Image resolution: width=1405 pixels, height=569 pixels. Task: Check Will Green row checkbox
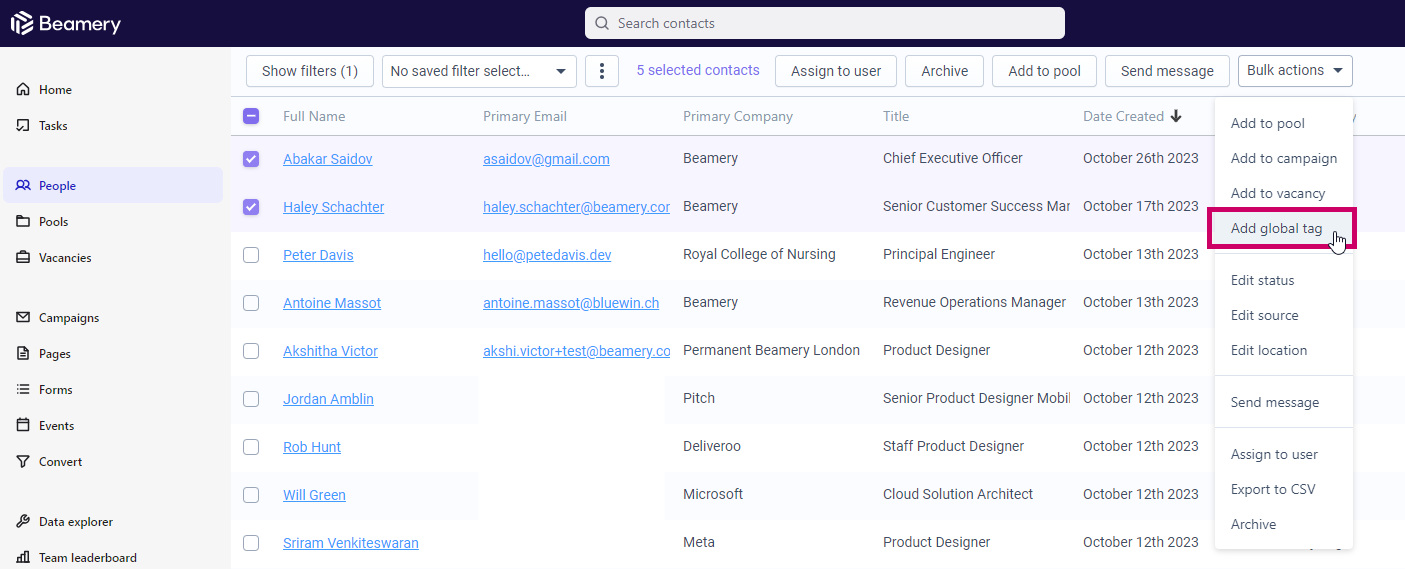[251, 495]
